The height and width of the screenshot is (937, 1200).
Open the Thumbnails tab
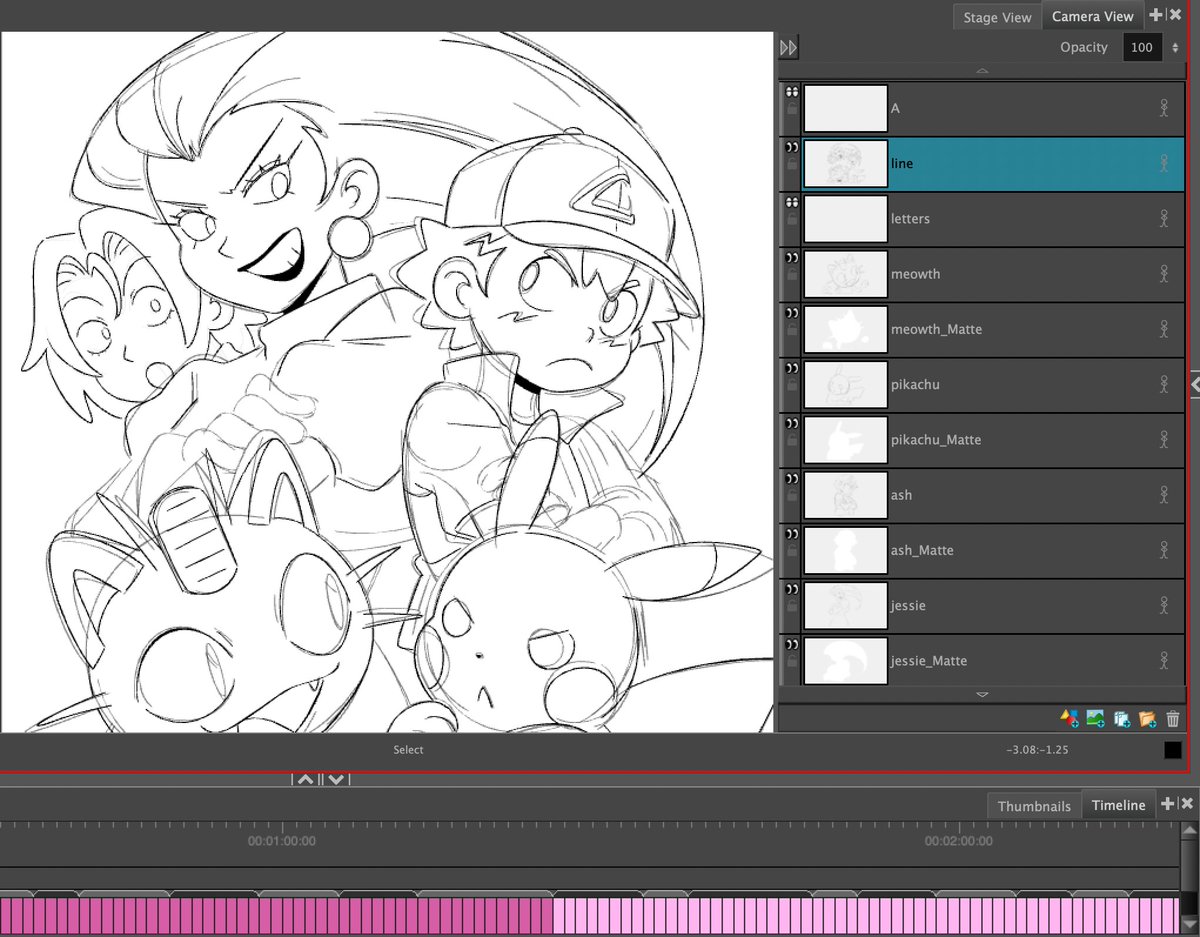[1034, 806]
